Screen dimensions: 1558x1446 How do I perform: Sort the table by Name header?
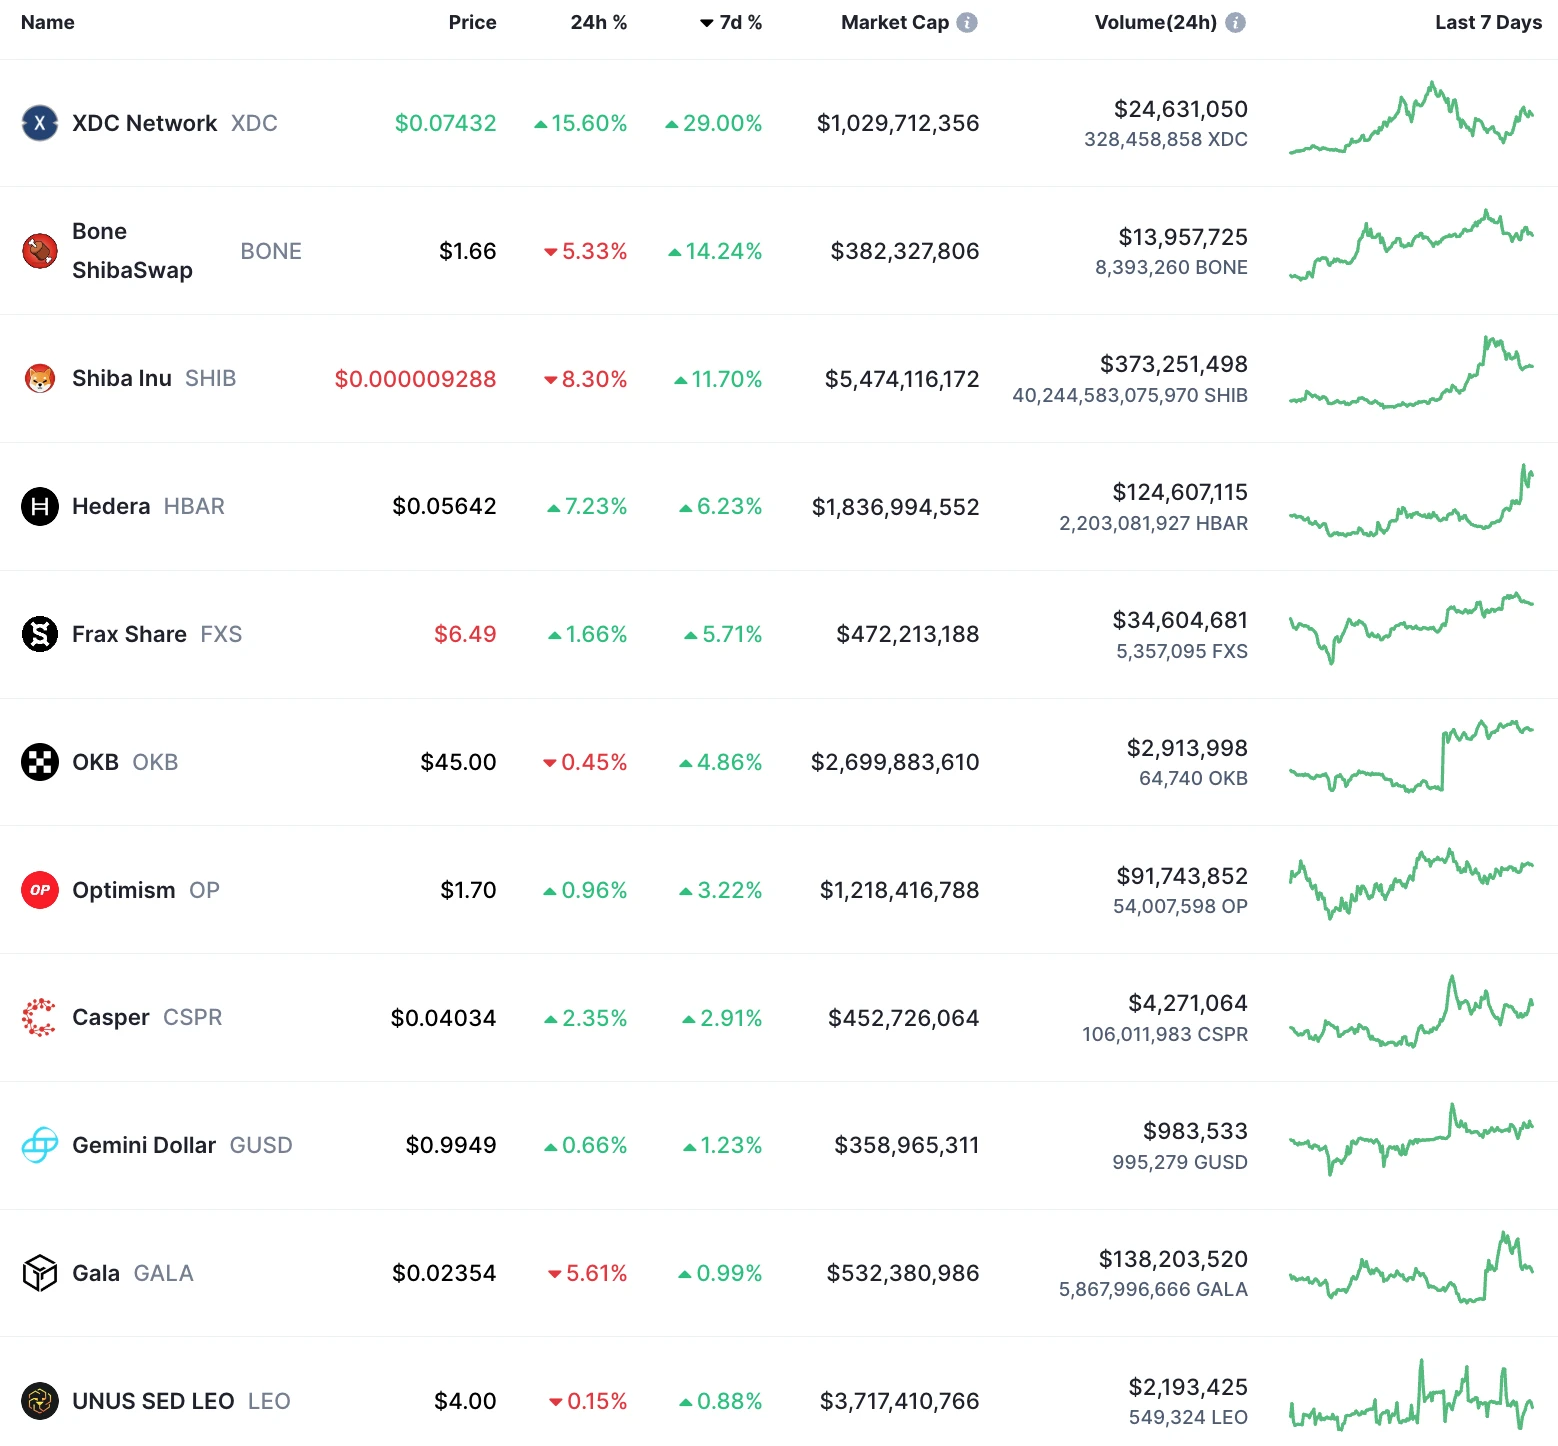click(48, 22)
